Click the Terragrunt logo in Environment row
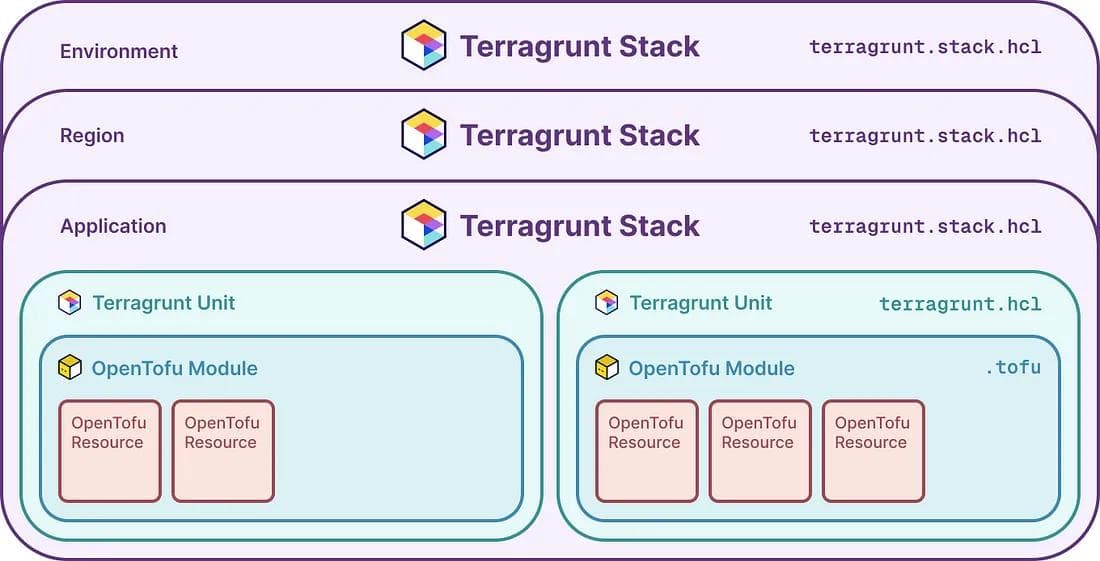This screenshot has height=561, width=1100. (424, 45)
